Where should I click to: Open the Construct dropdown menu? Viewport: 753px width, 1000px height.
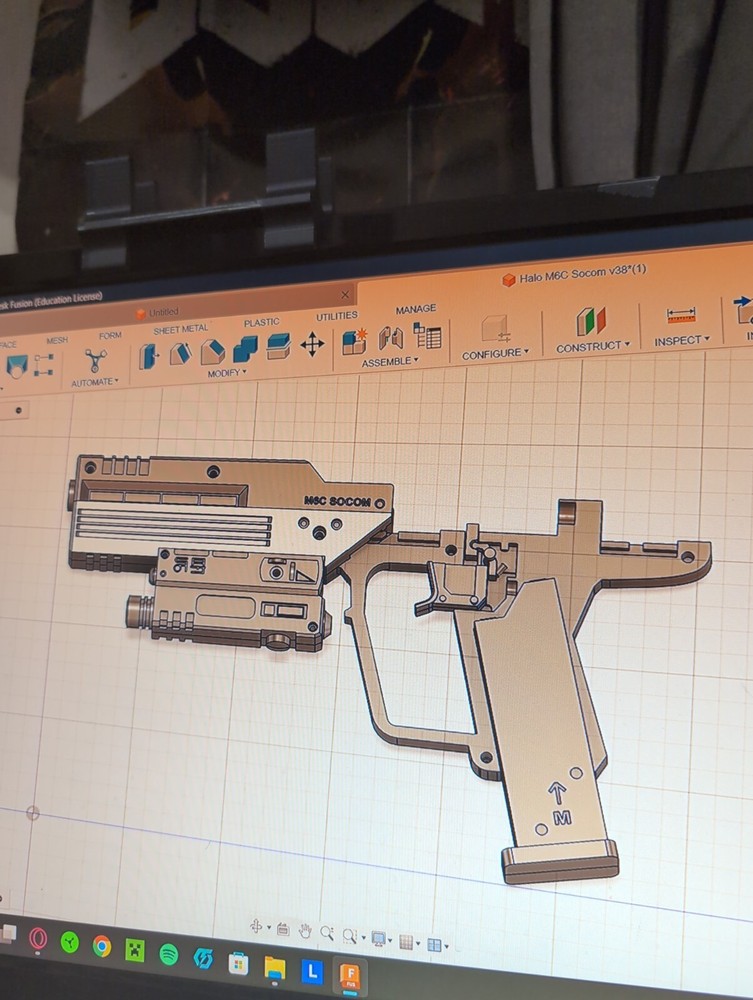(x=593, y=346)
